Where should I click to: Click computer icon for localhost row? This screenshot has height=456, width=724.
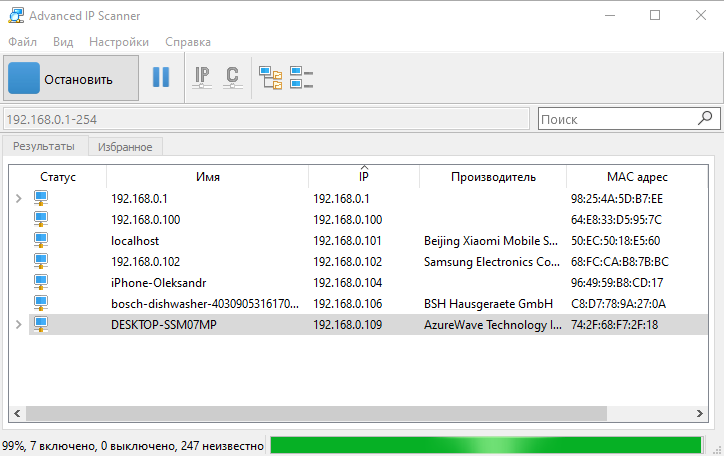[x=41, y=240]
